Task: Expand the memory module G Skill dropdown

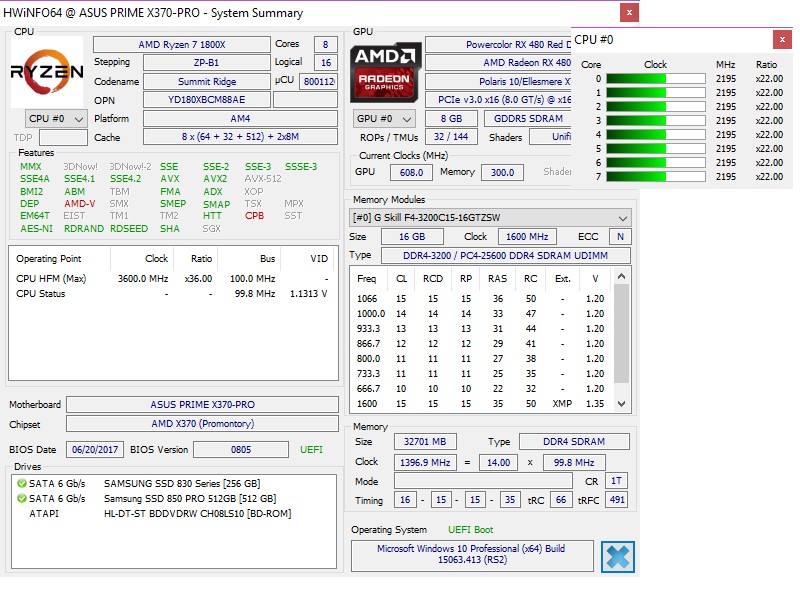Action: pos(490,218)
